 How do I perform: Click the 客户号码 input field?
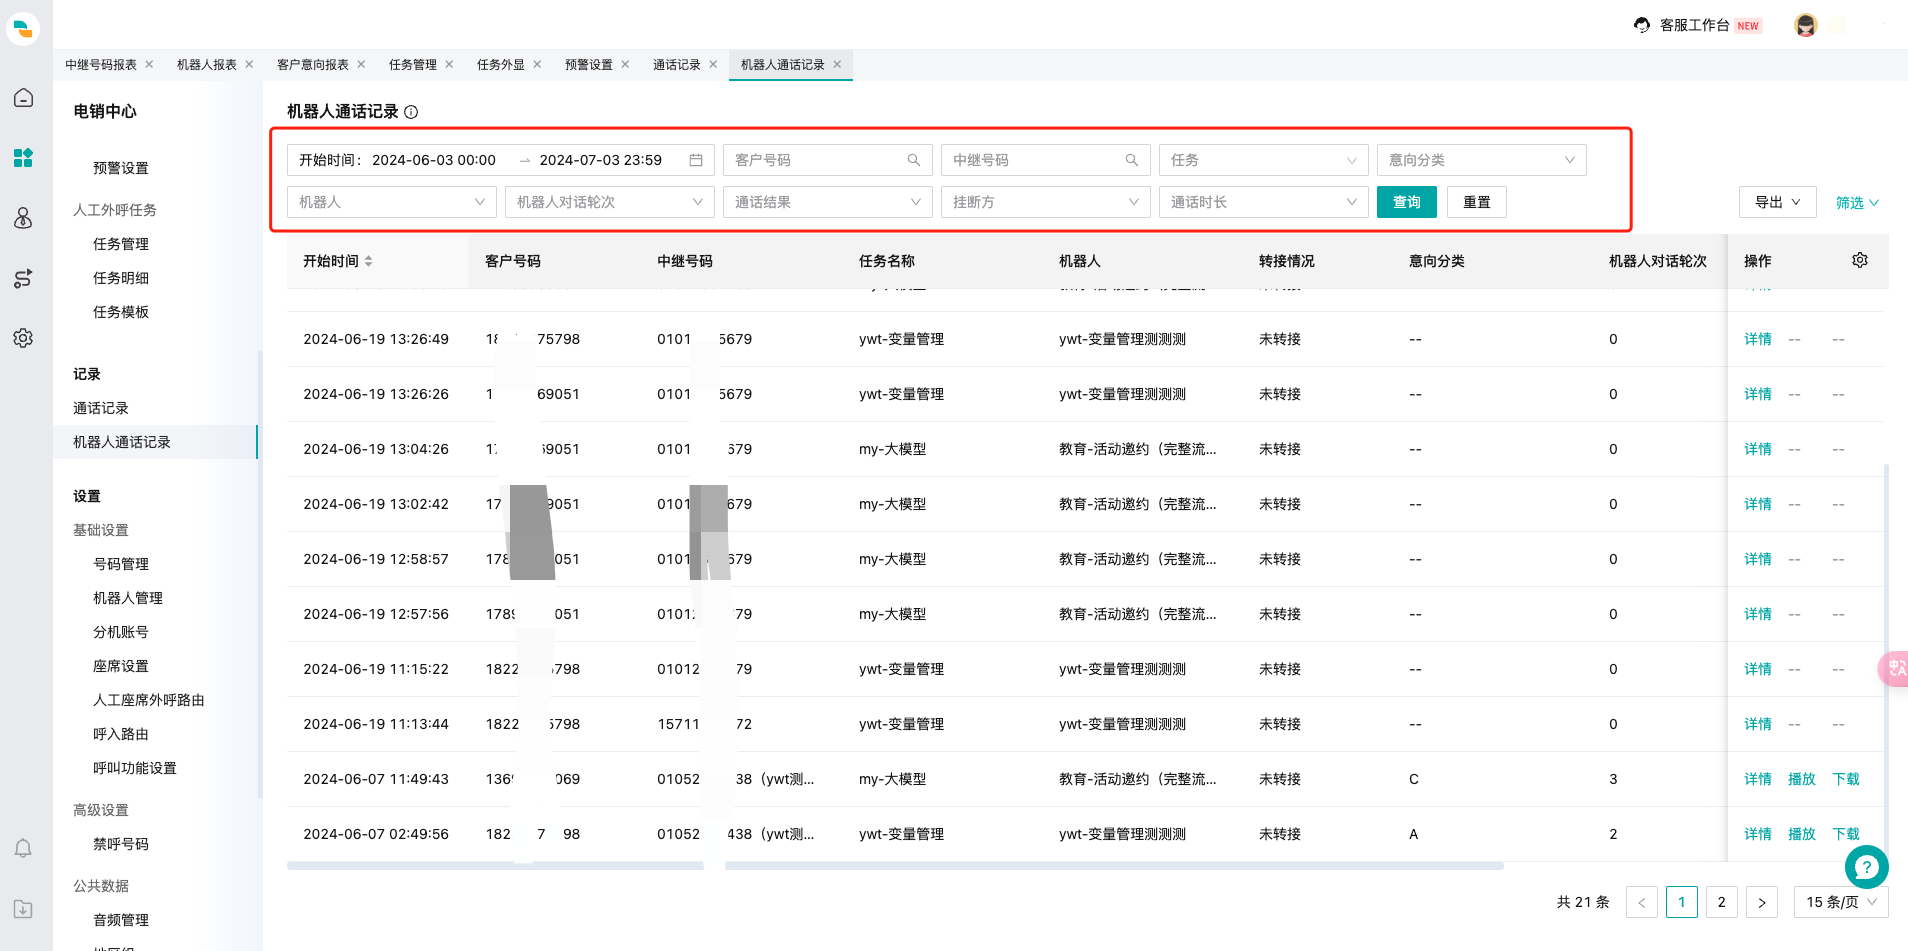pos(828,160)
